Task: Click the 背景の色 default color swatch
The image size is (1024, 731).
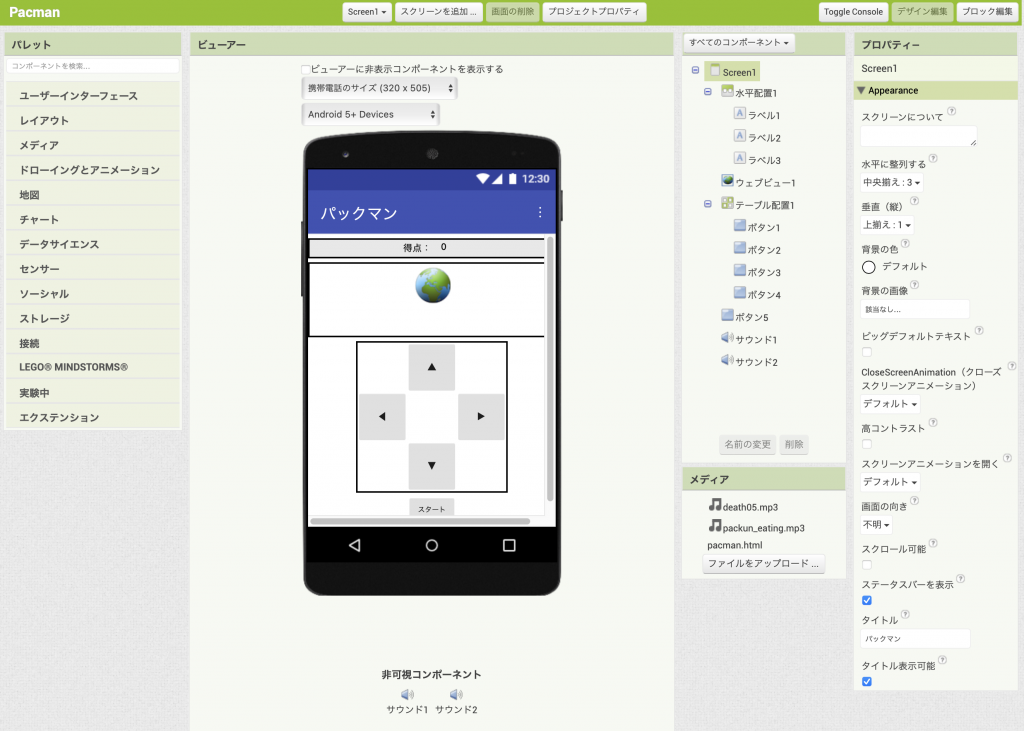Action: 869,267
